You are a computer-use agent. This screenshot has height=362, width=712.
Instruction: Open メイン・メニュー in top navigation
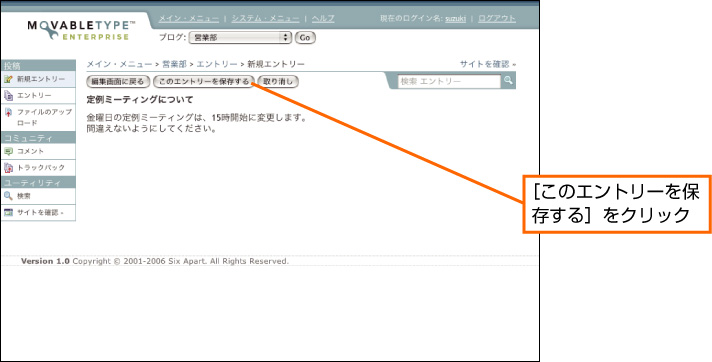[x=189, y=19]
